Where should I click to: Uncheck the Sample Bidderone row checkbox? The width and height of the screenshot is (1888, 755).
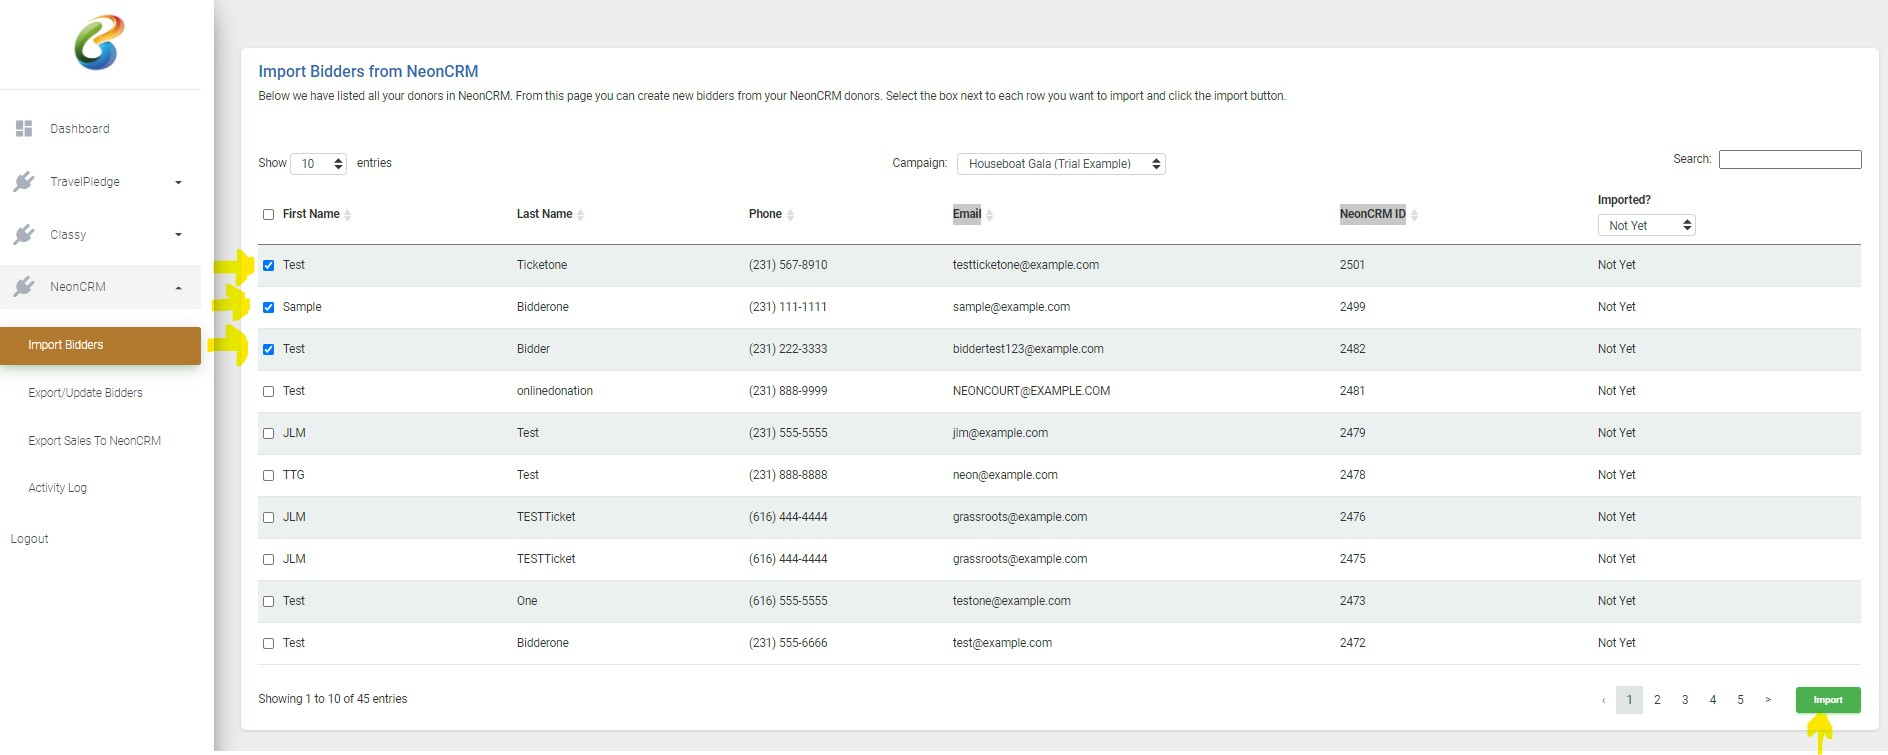point(268,307)
